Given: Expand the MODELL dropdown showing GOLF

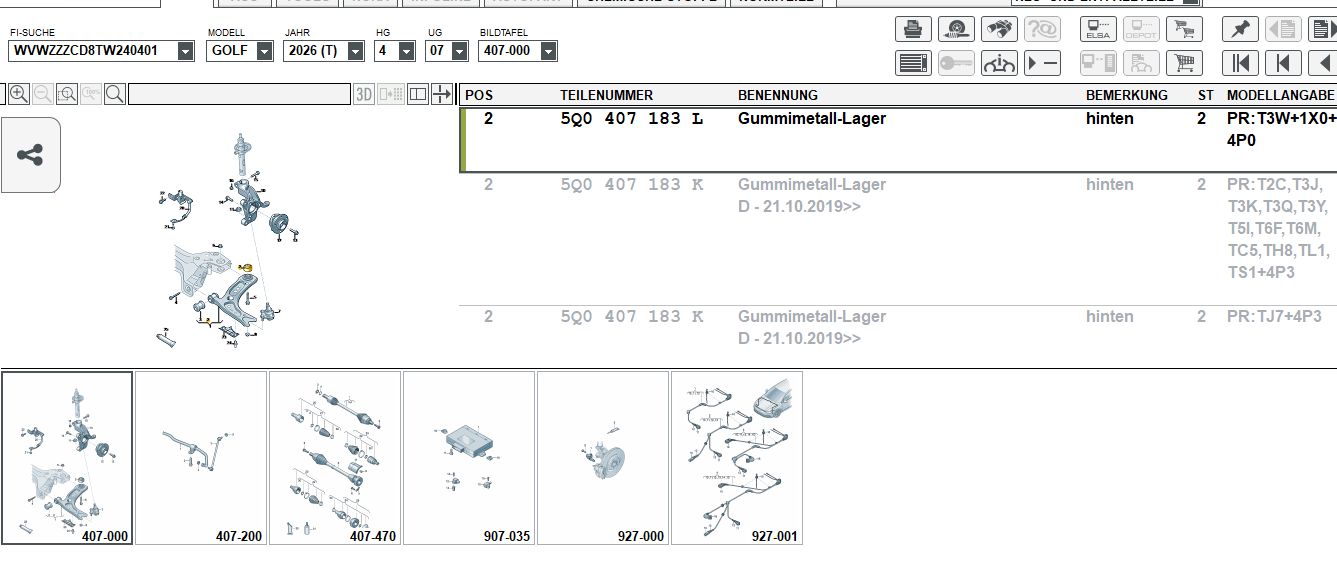Looking at the screenshot, I should pos(264,51).
